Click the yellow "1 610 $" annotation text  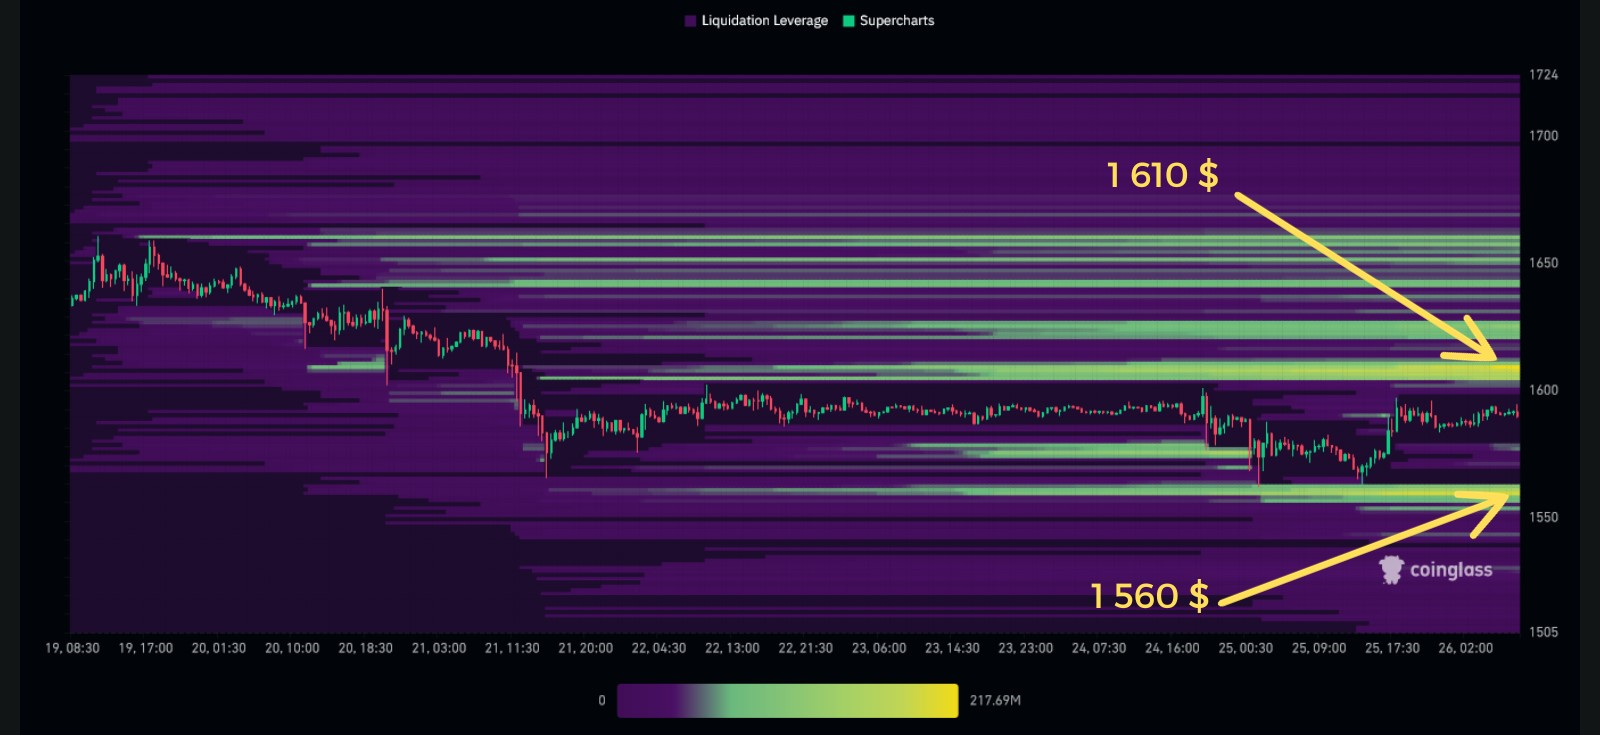[x=1162, y=175]
